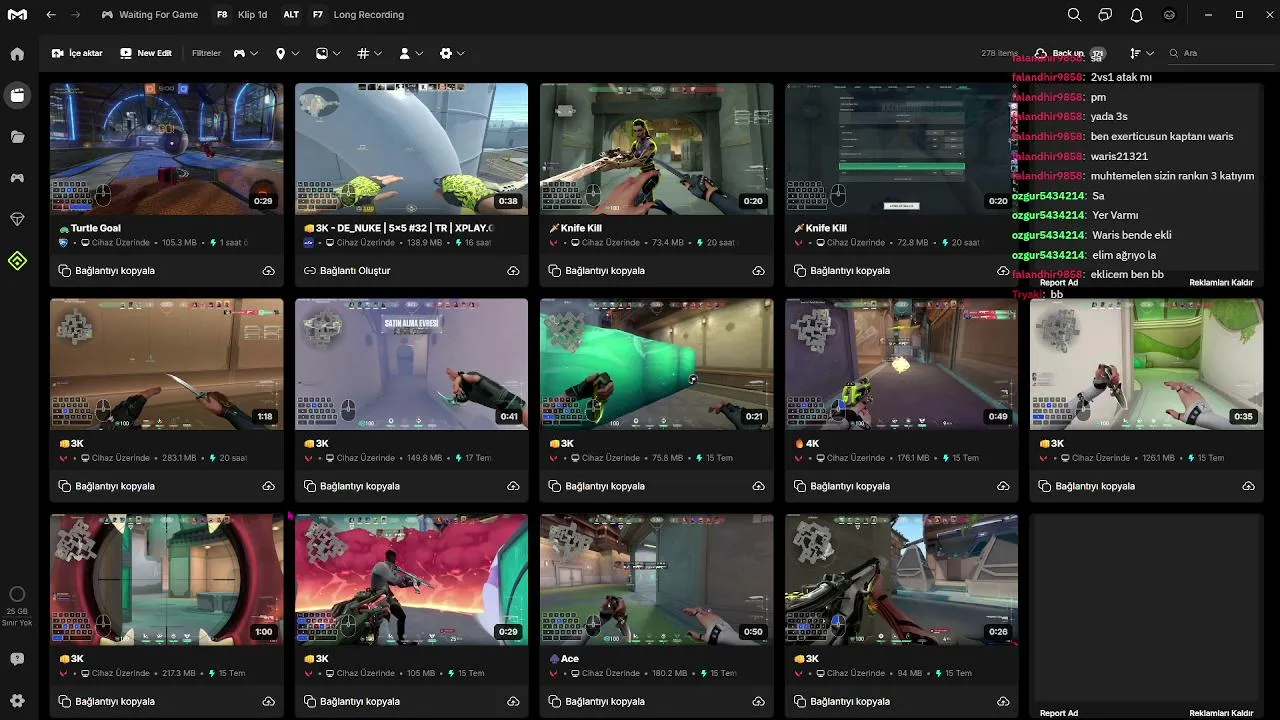Open the profile avatar menu

(x=1169, y=15)
